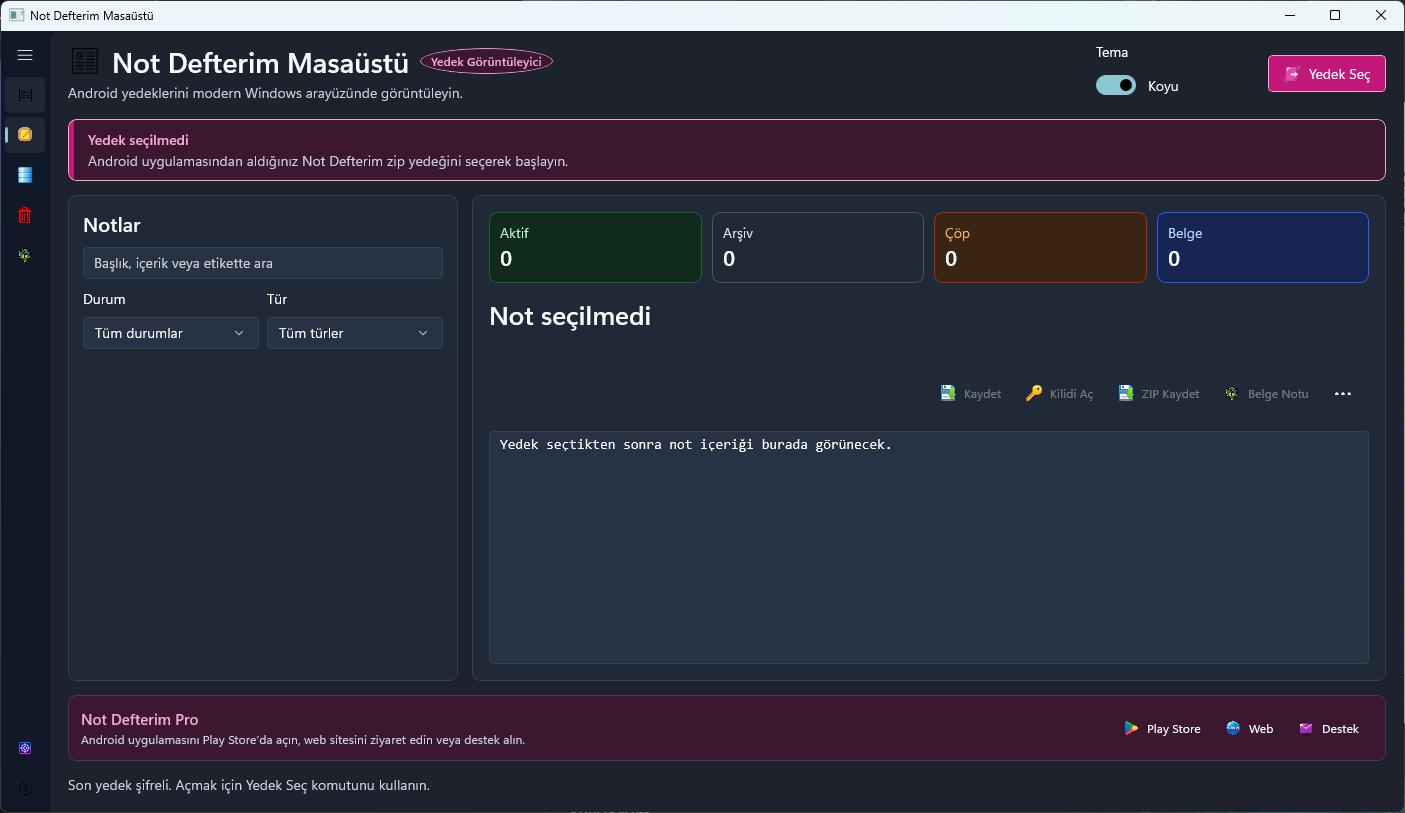Click the "Not Defterim Pro" heading
This screenshot has width=1405, height=813.
point(140,720)
